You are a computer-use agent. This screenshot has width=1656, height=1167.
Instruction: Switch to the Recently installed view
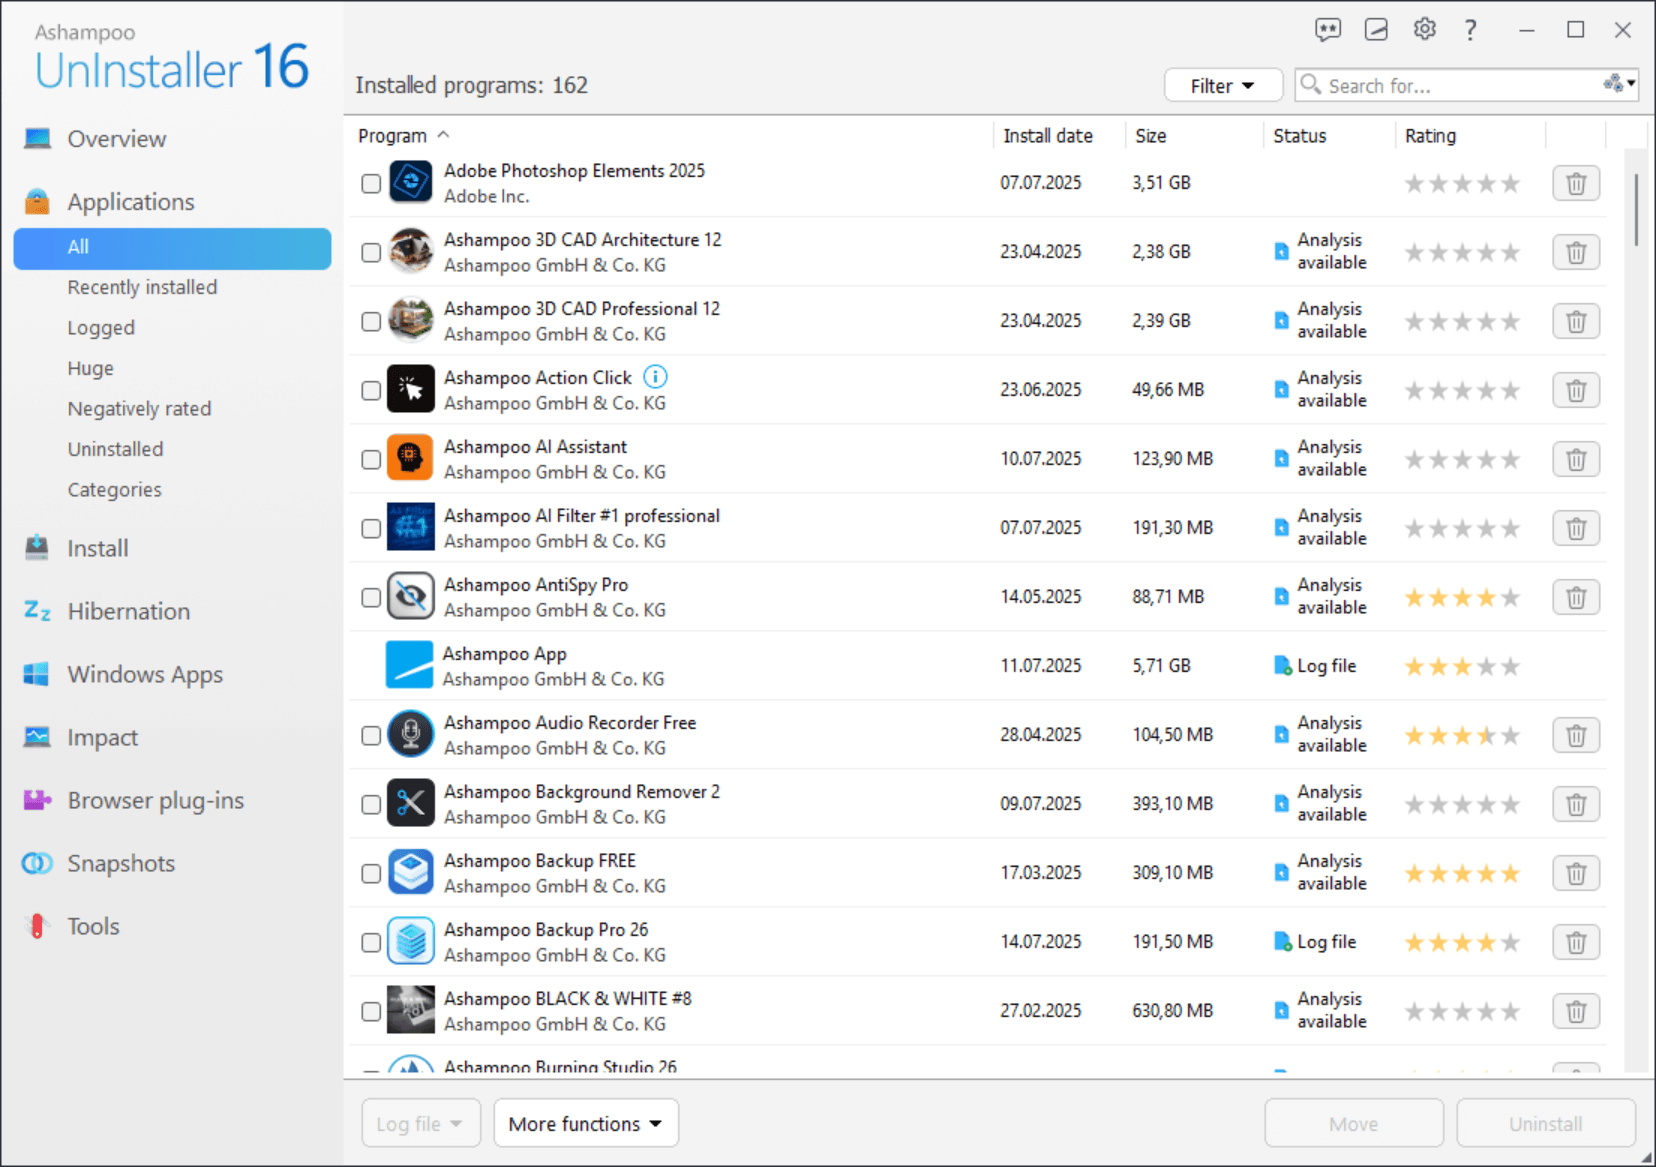tap(142, 287)
